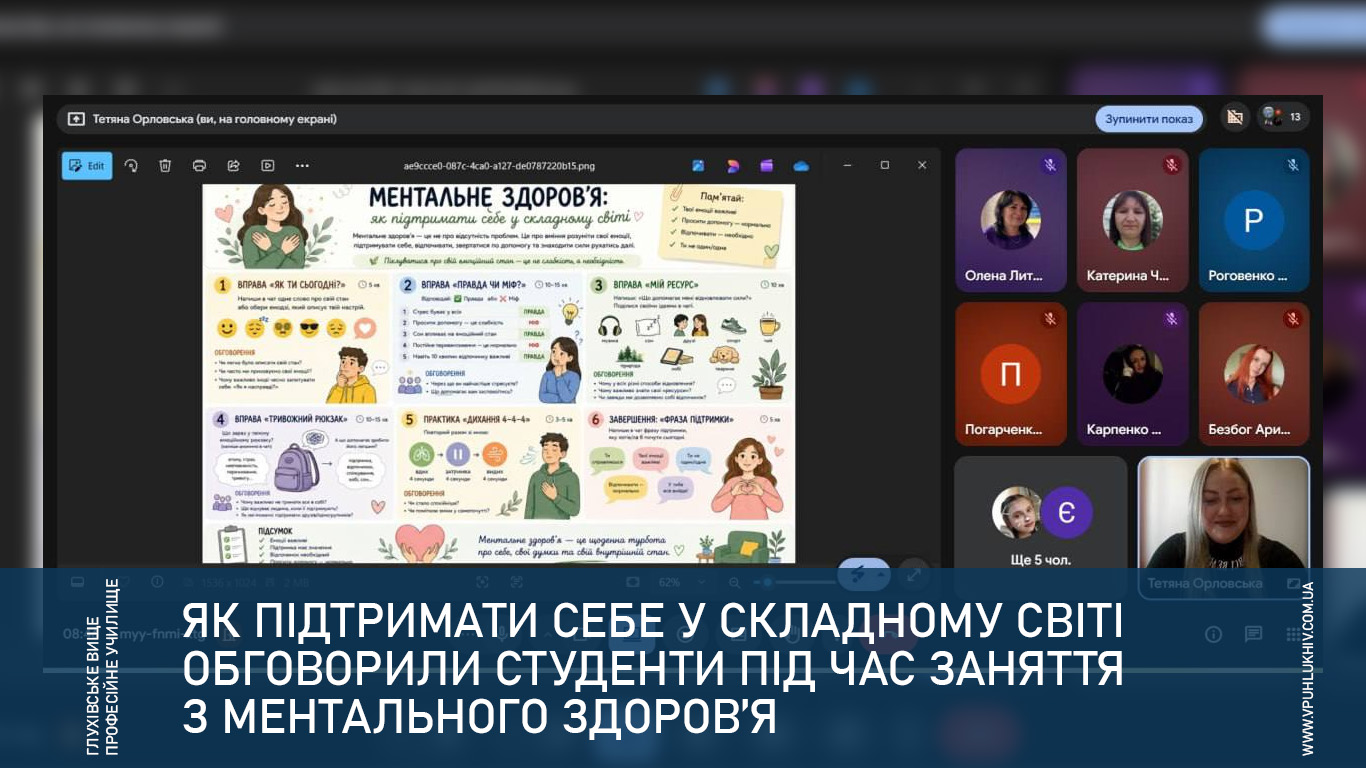Viewport: 1366px width, 768px height.
Task: Open the participants list showing 13
Action: click(x=1283, y=117)
